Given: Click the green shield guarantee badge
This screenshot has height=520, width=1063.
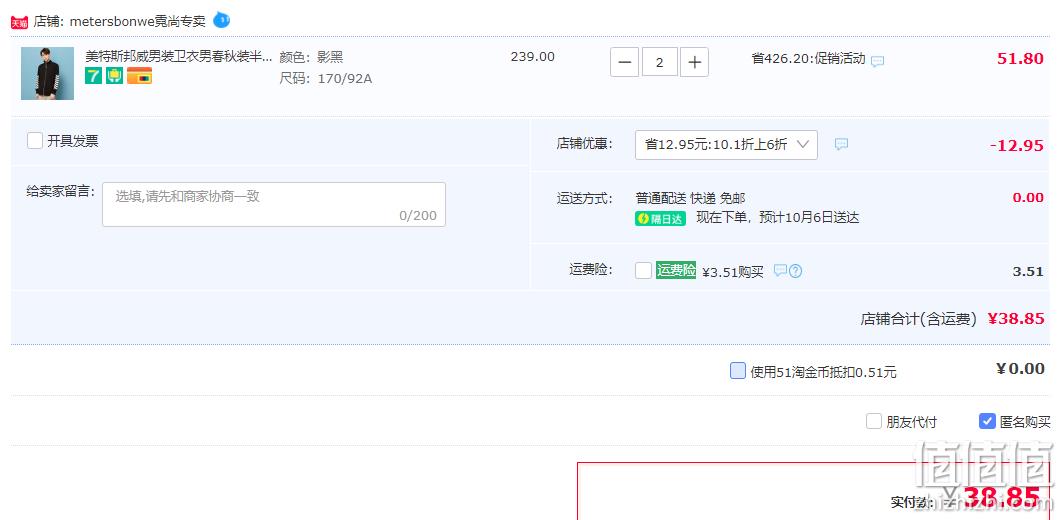Looking at the screenshot, I should [115, 75].
